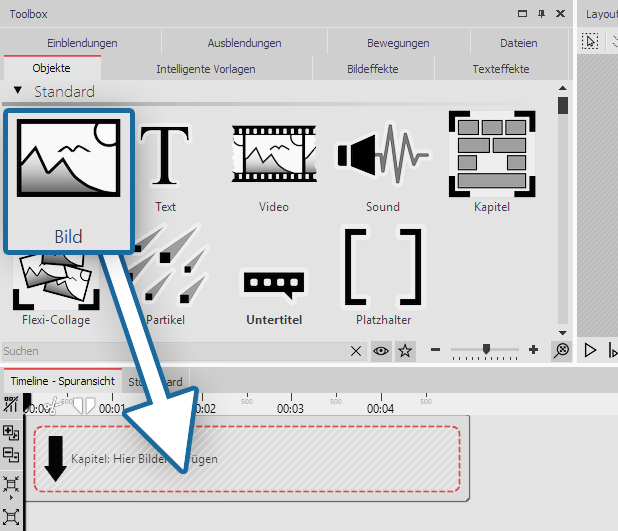Image resolution: width=618 pixels, height=531 pixels.
Task: Select the Text object
Action: click(165, 160)
